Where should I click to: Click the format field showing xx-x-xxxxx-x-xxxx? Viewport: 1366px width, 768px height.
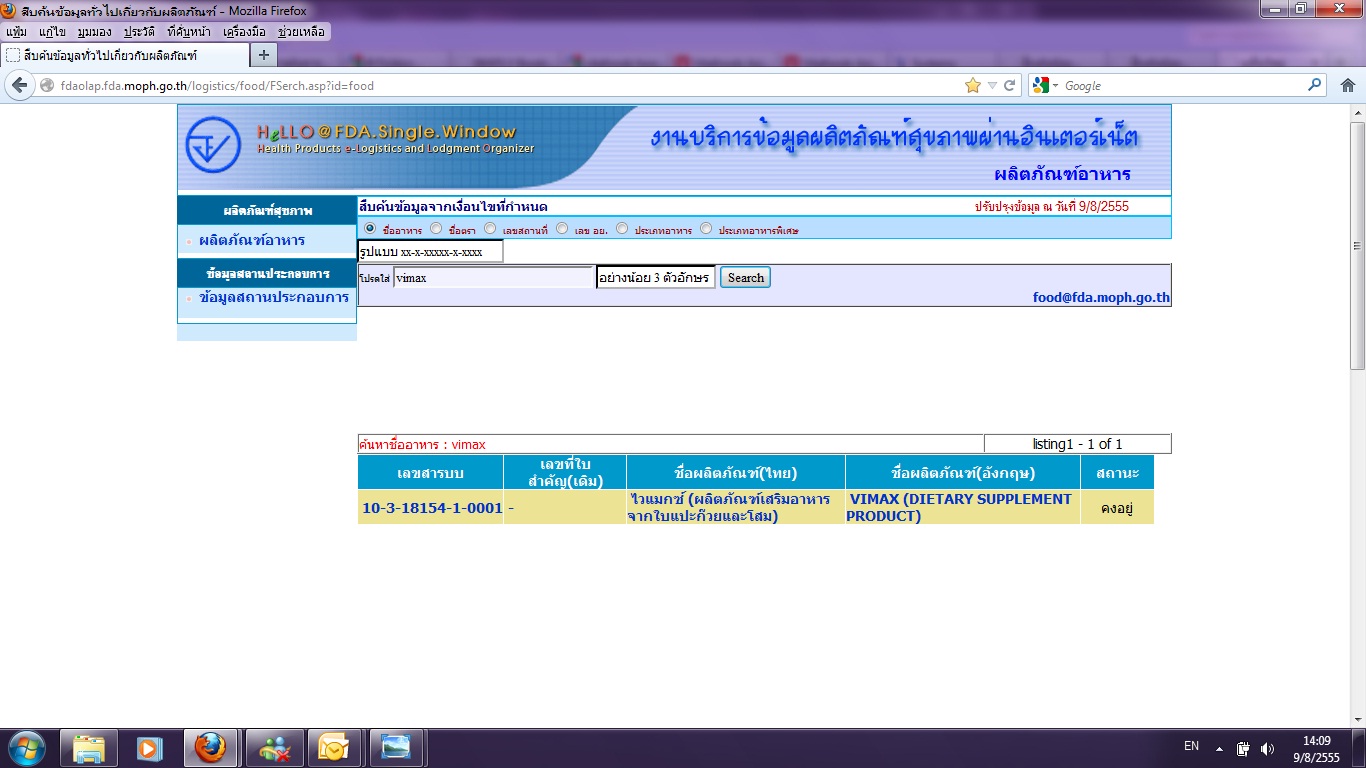(x=430, y=252)
